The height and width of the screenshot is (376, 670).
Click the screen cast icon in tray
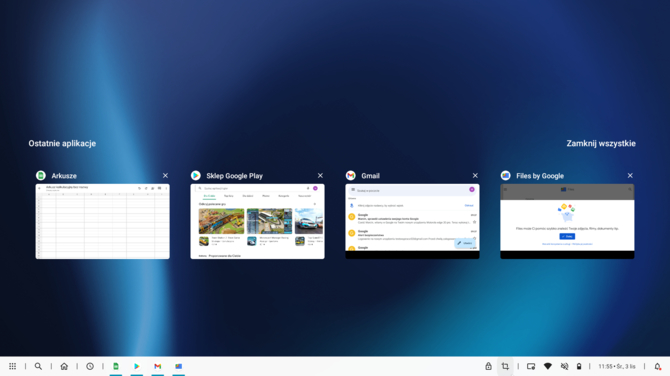[531, 366]
